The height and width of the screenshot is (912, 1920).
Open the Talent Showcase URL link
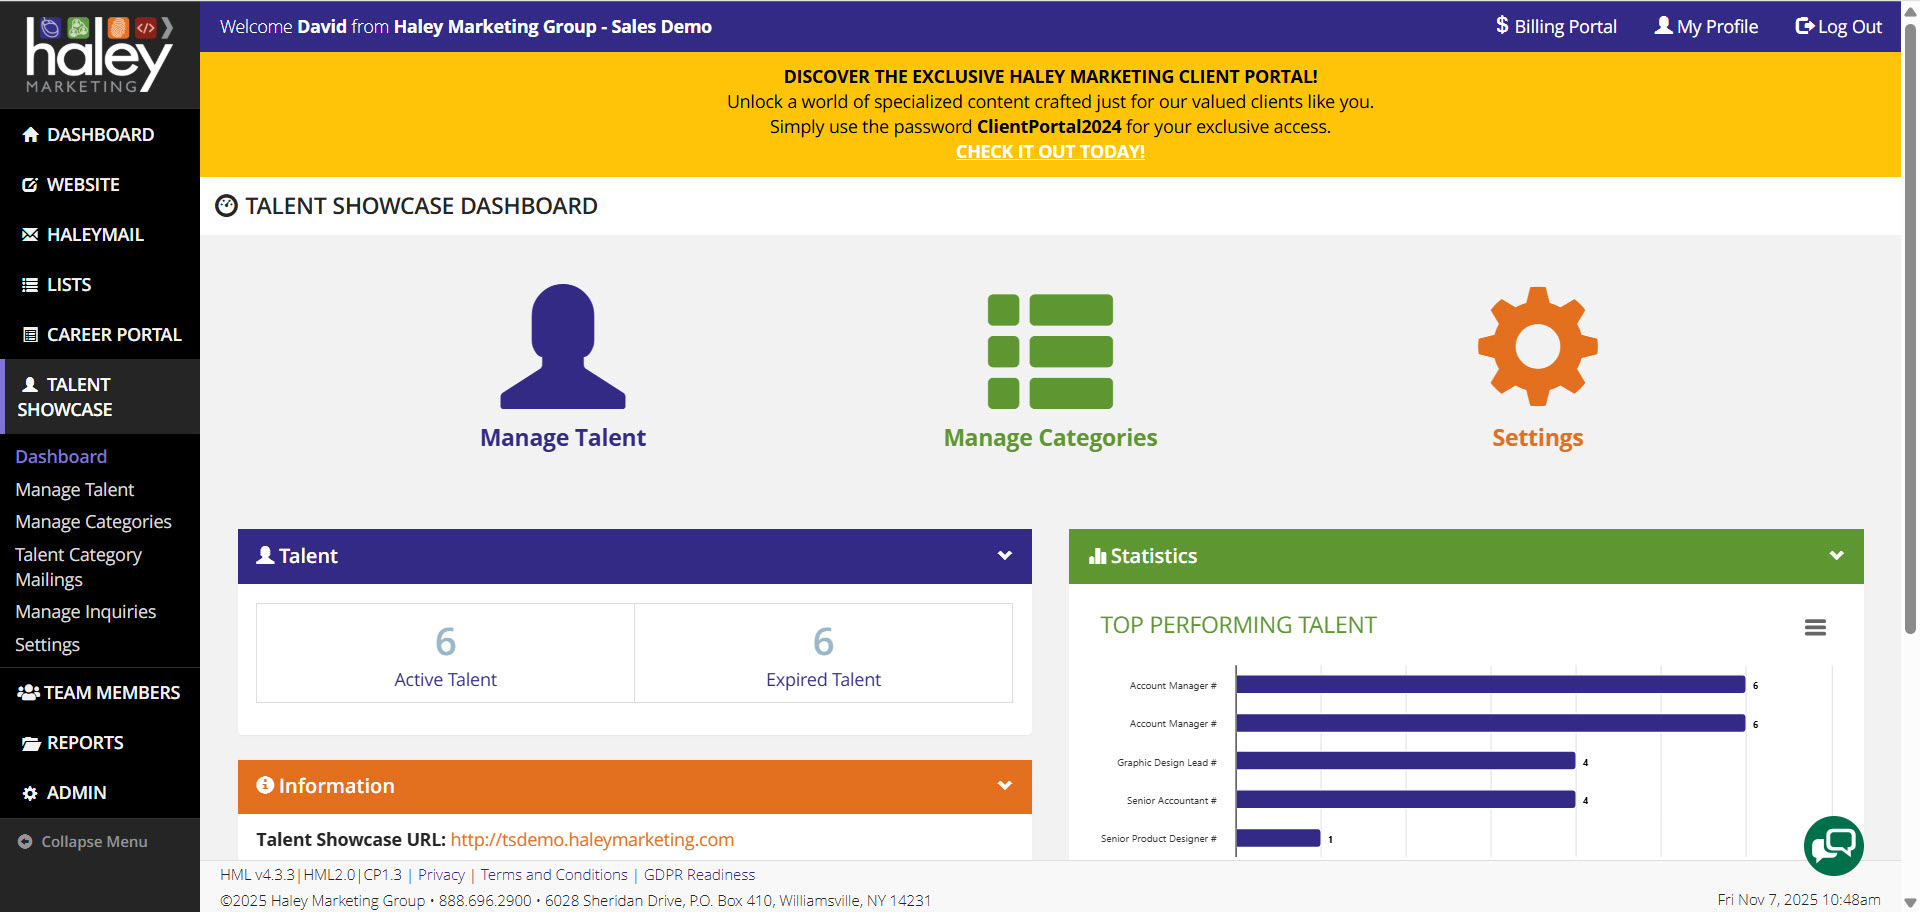[592, 840]
